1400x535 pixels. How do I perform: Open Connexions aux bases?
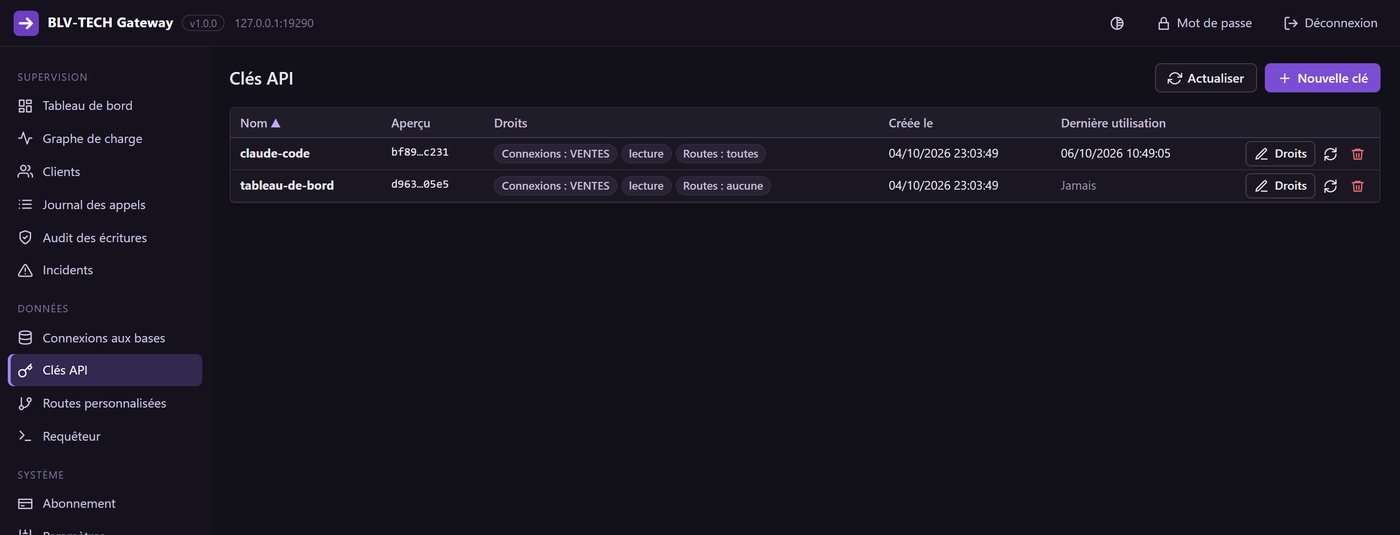(105, 338)
